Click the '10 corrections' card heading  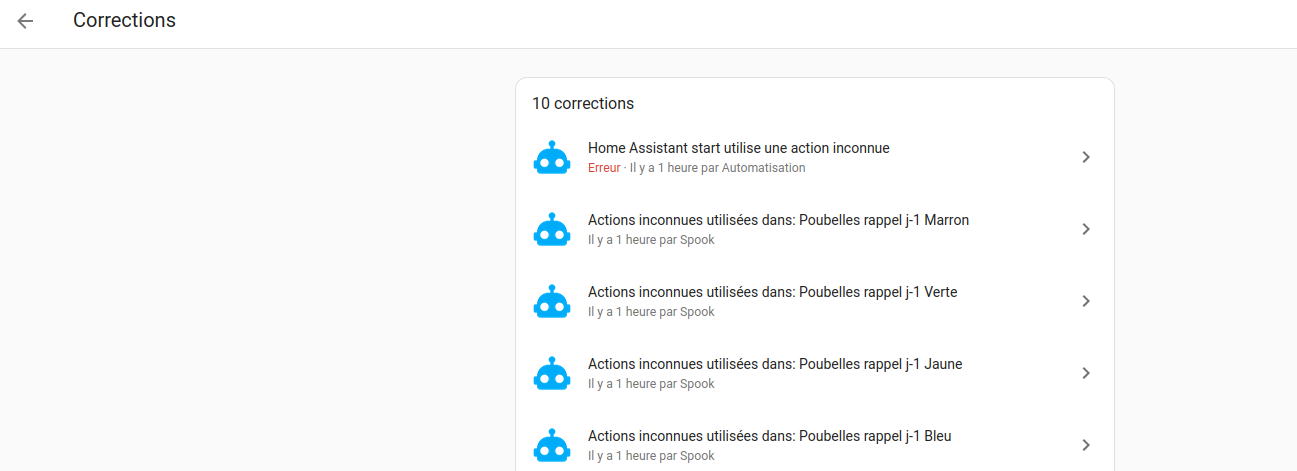click(583, 103)
